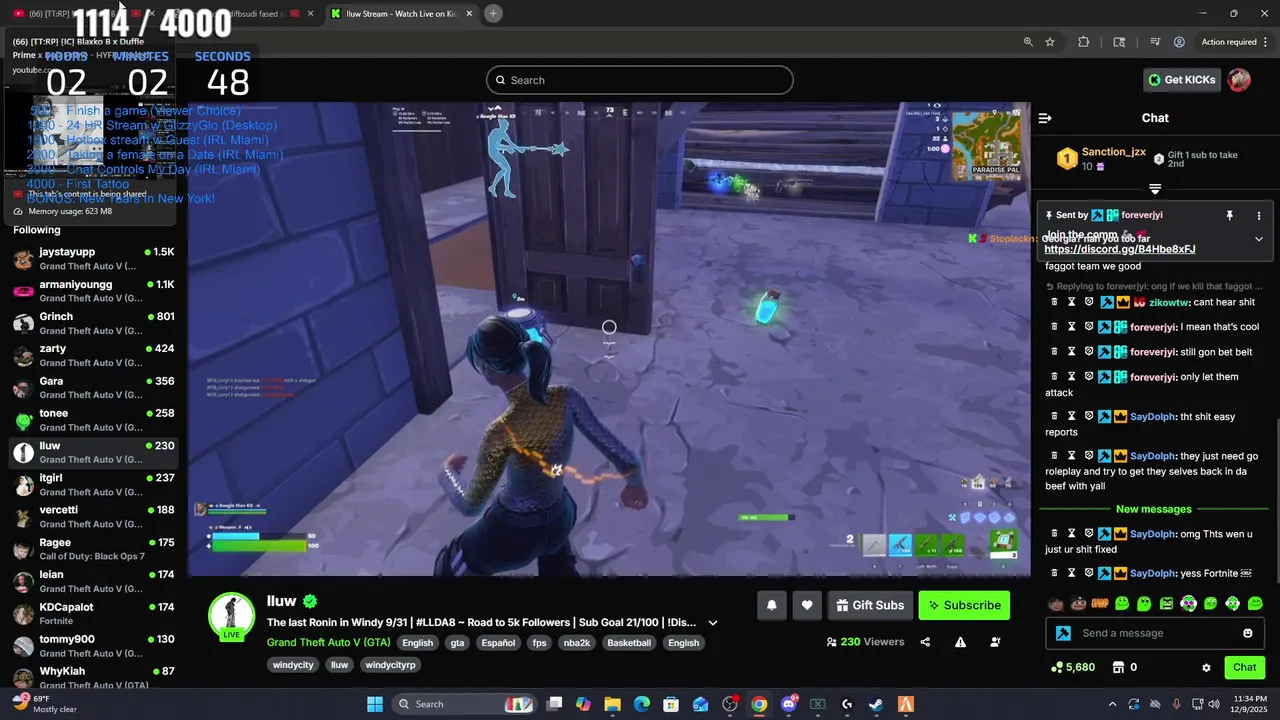Image resolution: width=1280 pixels, height=720 pixels.
Task: Insert the last green emote in the emote row
Action: (x=1256, y=603)
